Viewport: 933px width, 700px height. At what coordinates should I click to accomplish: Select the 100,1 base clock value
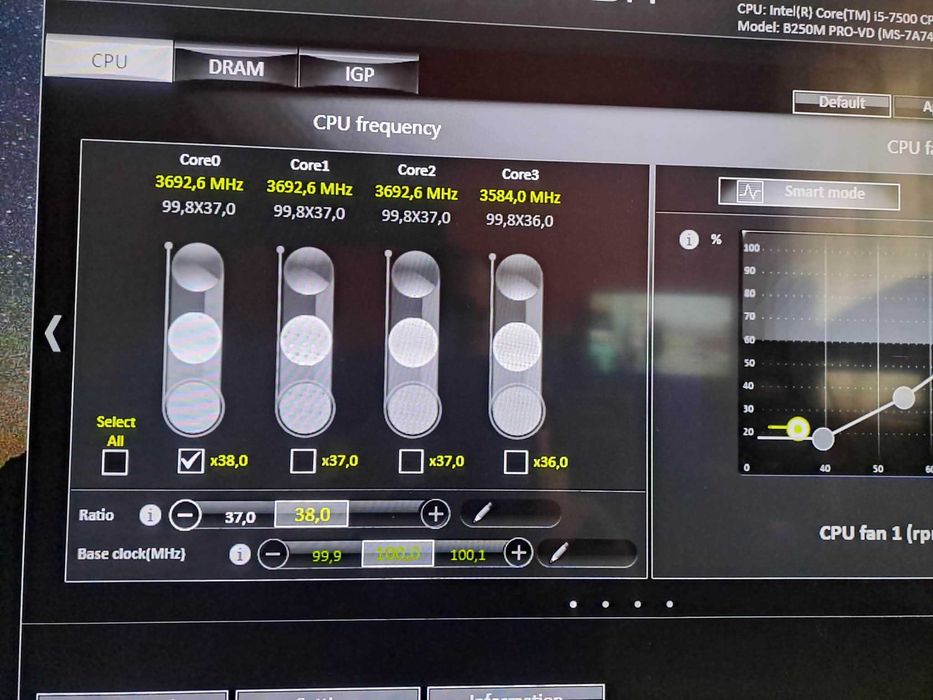click(x=468, y=555)
